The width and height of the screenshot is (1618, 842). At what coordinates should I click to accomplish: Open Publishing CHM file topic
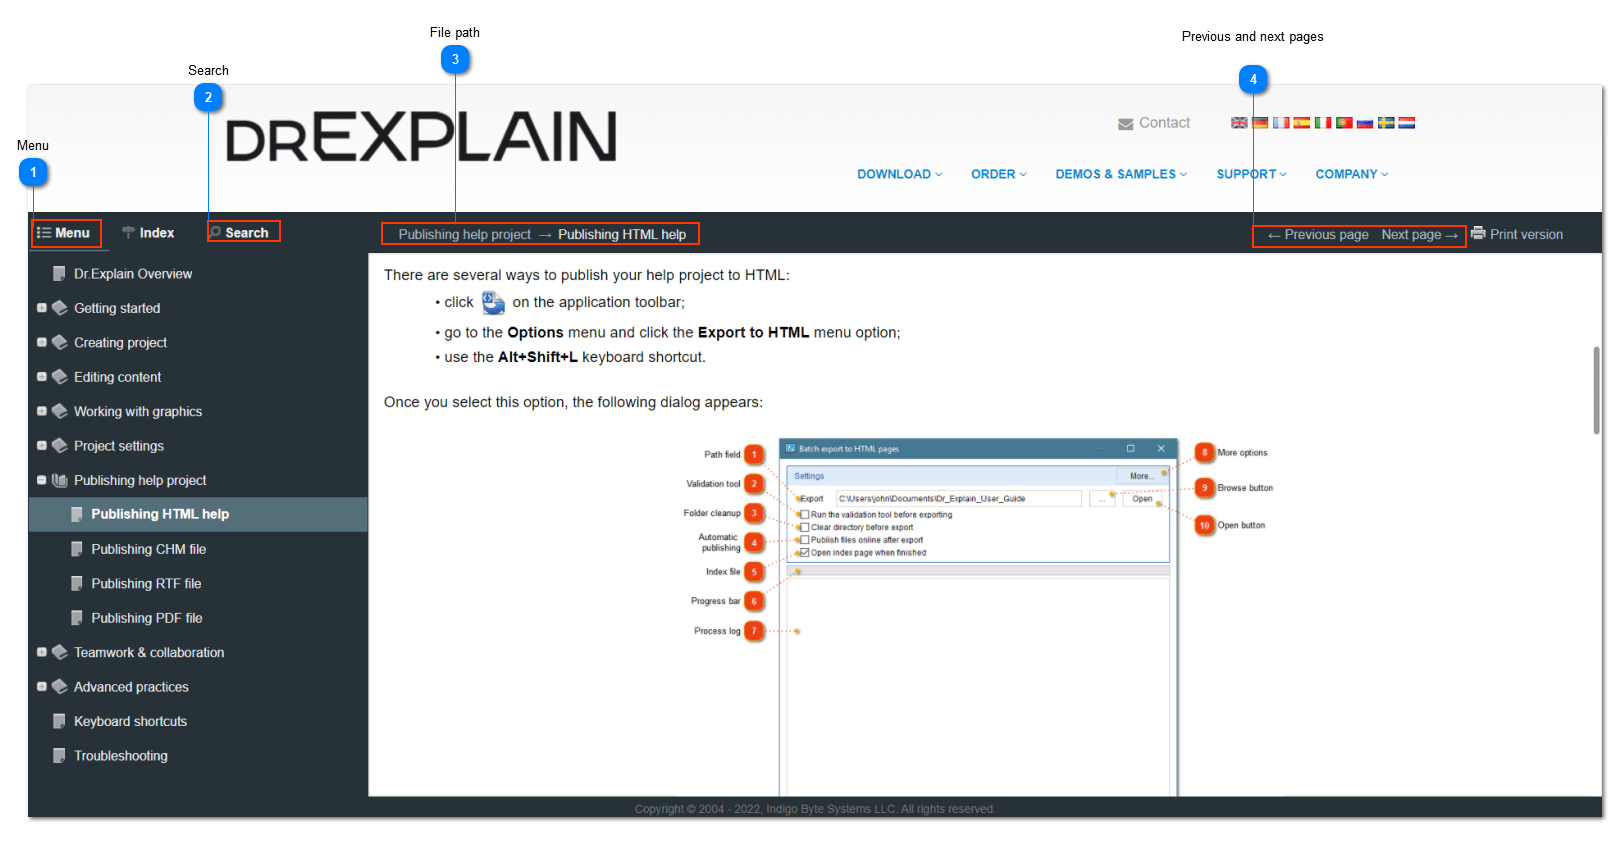click(148, 549)
